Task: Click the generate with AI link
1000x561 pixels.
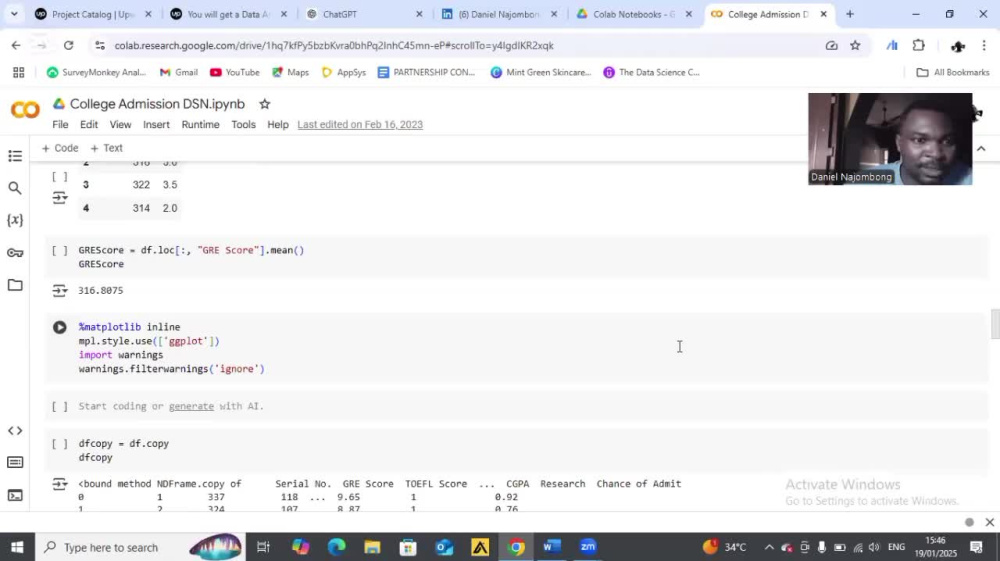Action: (x=191, y=406)
